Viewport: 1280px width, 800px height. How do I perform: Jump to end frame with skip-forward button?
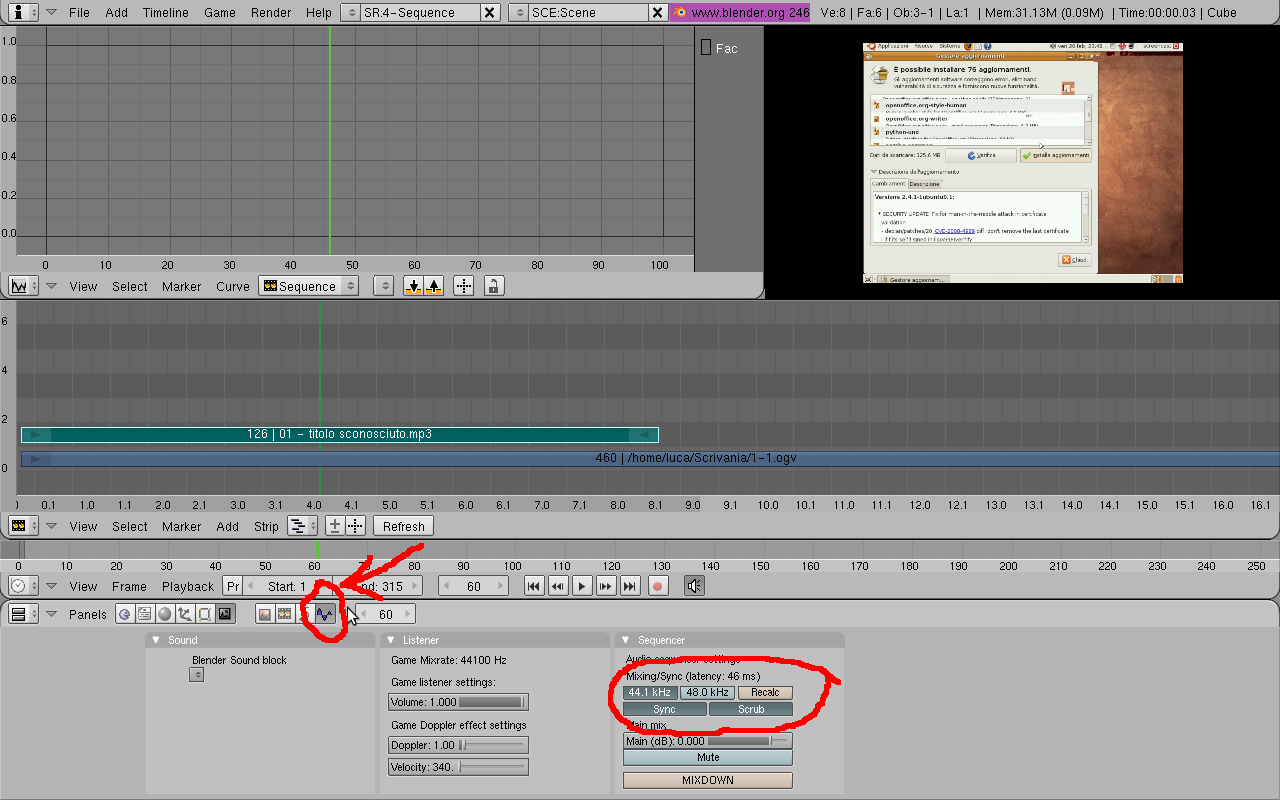pyautogui.click(x=630, y=586)
